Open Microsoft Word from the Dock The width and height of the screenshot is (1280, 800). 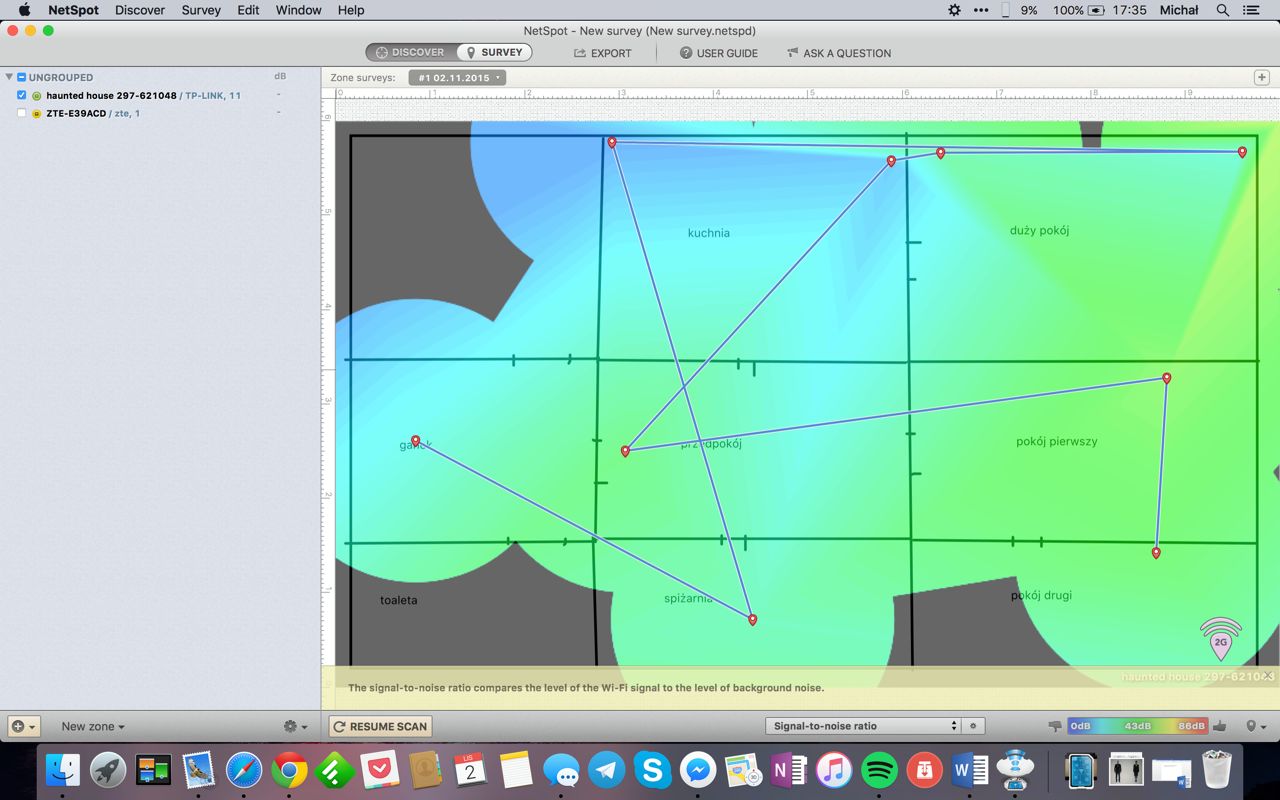pos(970,770)
